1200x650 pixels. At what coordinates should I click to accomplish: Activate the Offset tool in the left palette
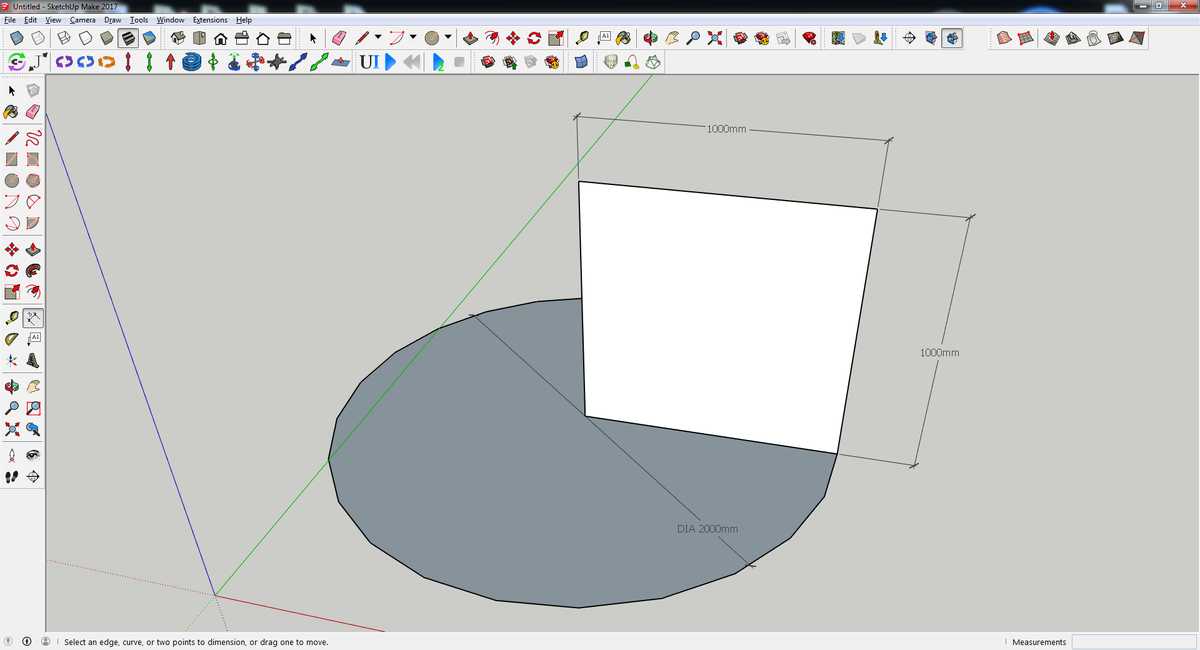pos(33,292)
